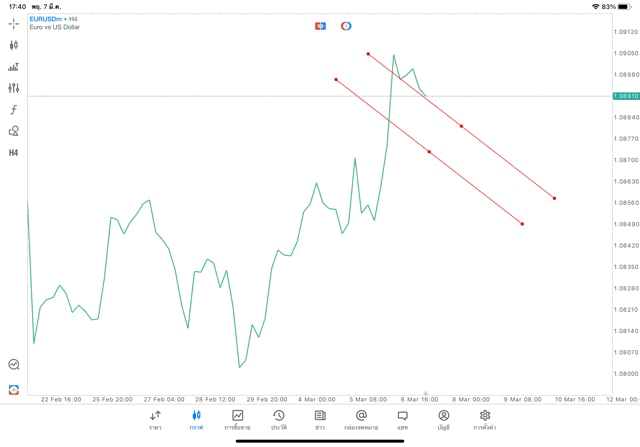Image resolution: width=640 pixels, height=447 pixels.
Task: Open the candlestick chart type selector
Action: click(14, 45)
